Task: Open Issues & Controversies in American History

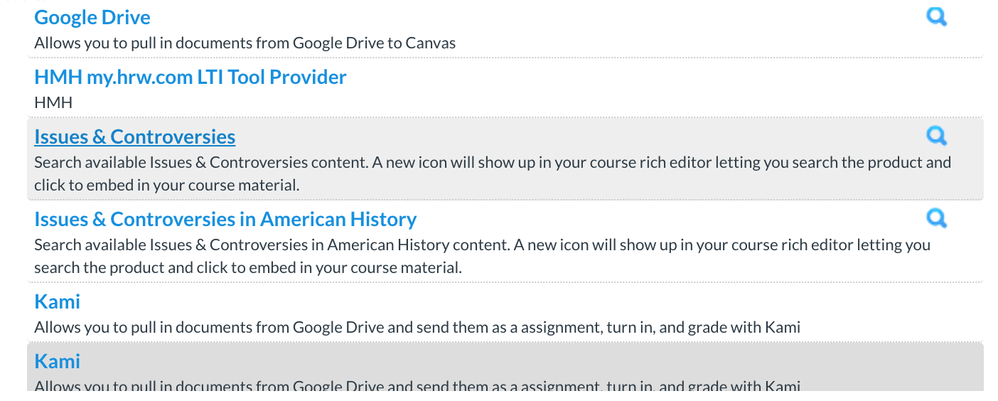Action: 225,219
